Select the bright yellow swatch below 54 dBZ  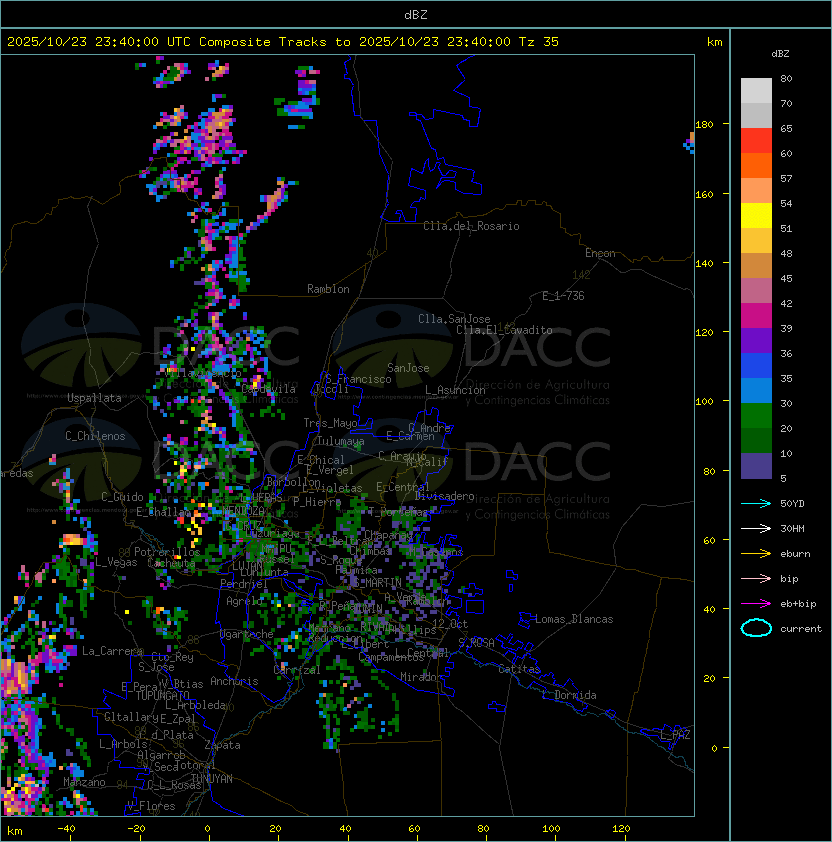[x=756, y=215]
